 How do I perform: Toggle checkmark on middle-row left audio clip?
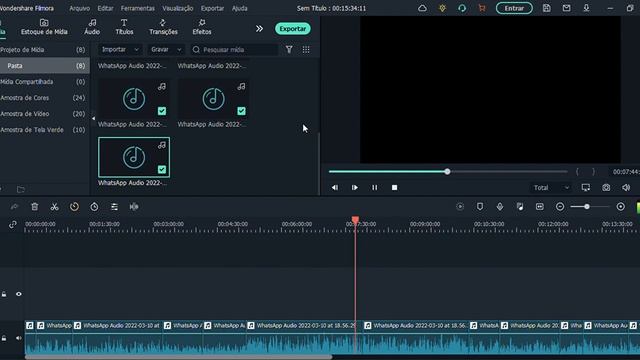[162, 111]
